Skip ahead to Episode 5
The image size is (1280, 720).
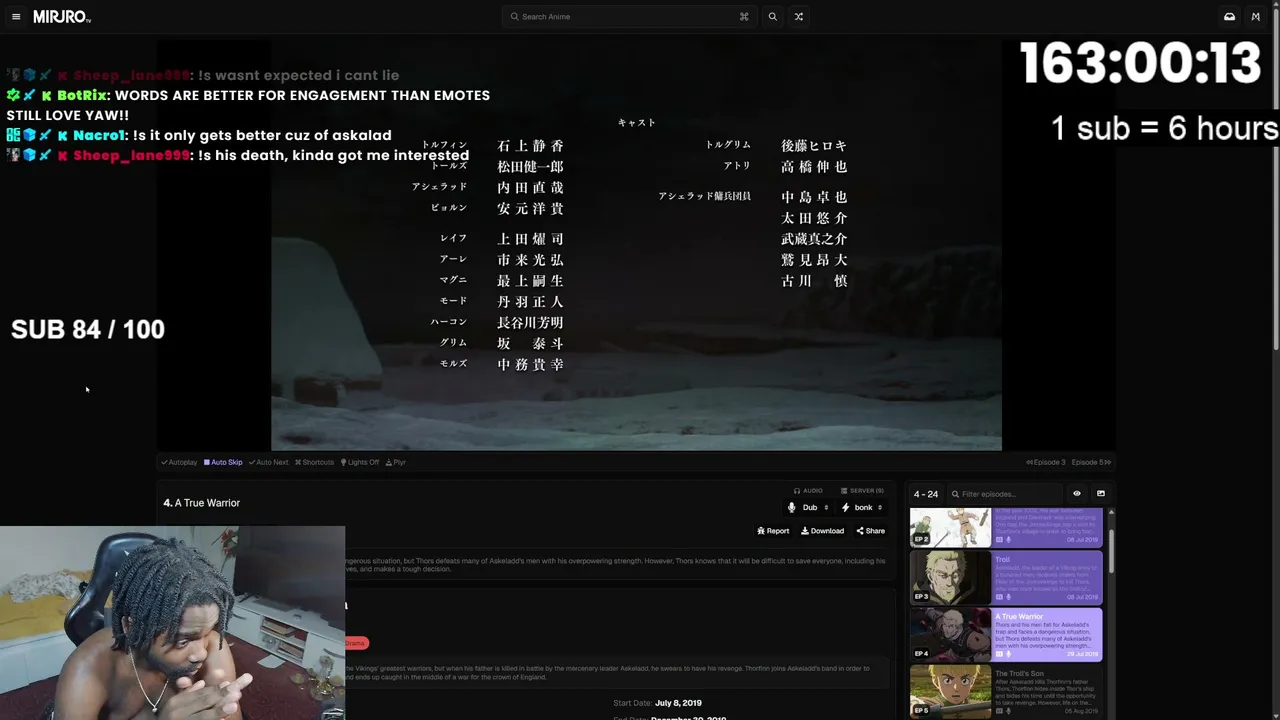pos(1091,462)
